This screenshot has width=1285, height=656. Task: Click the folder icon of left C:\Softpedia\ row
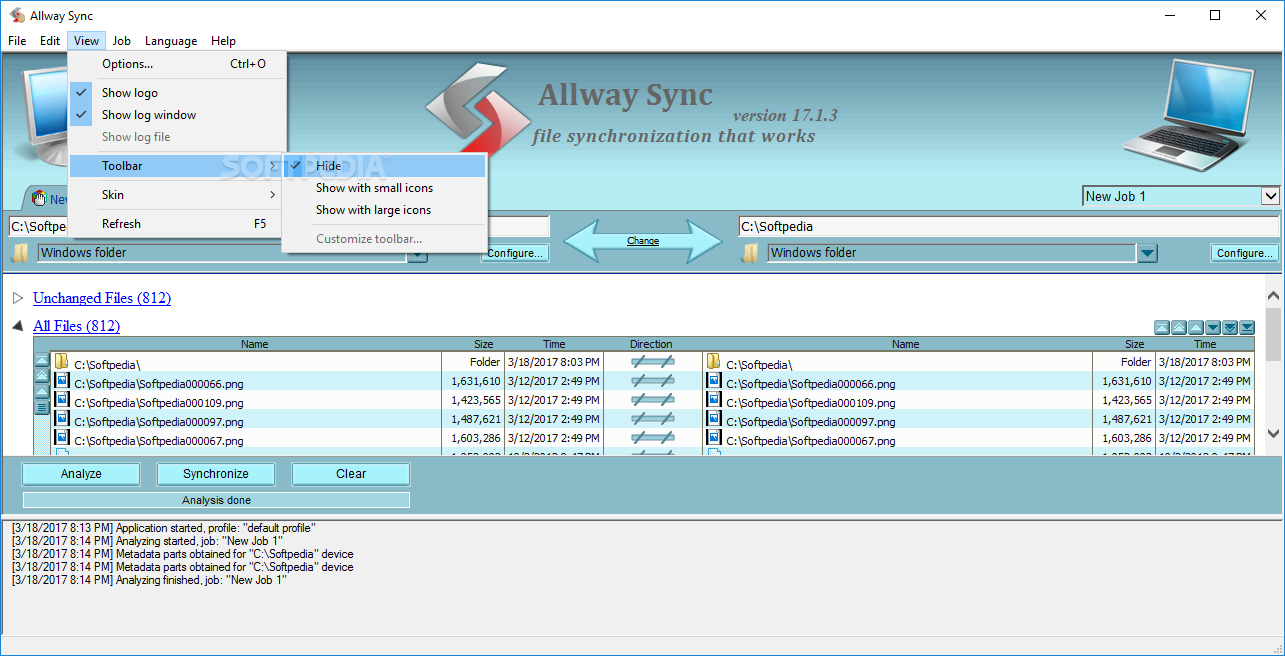(61, 361)
